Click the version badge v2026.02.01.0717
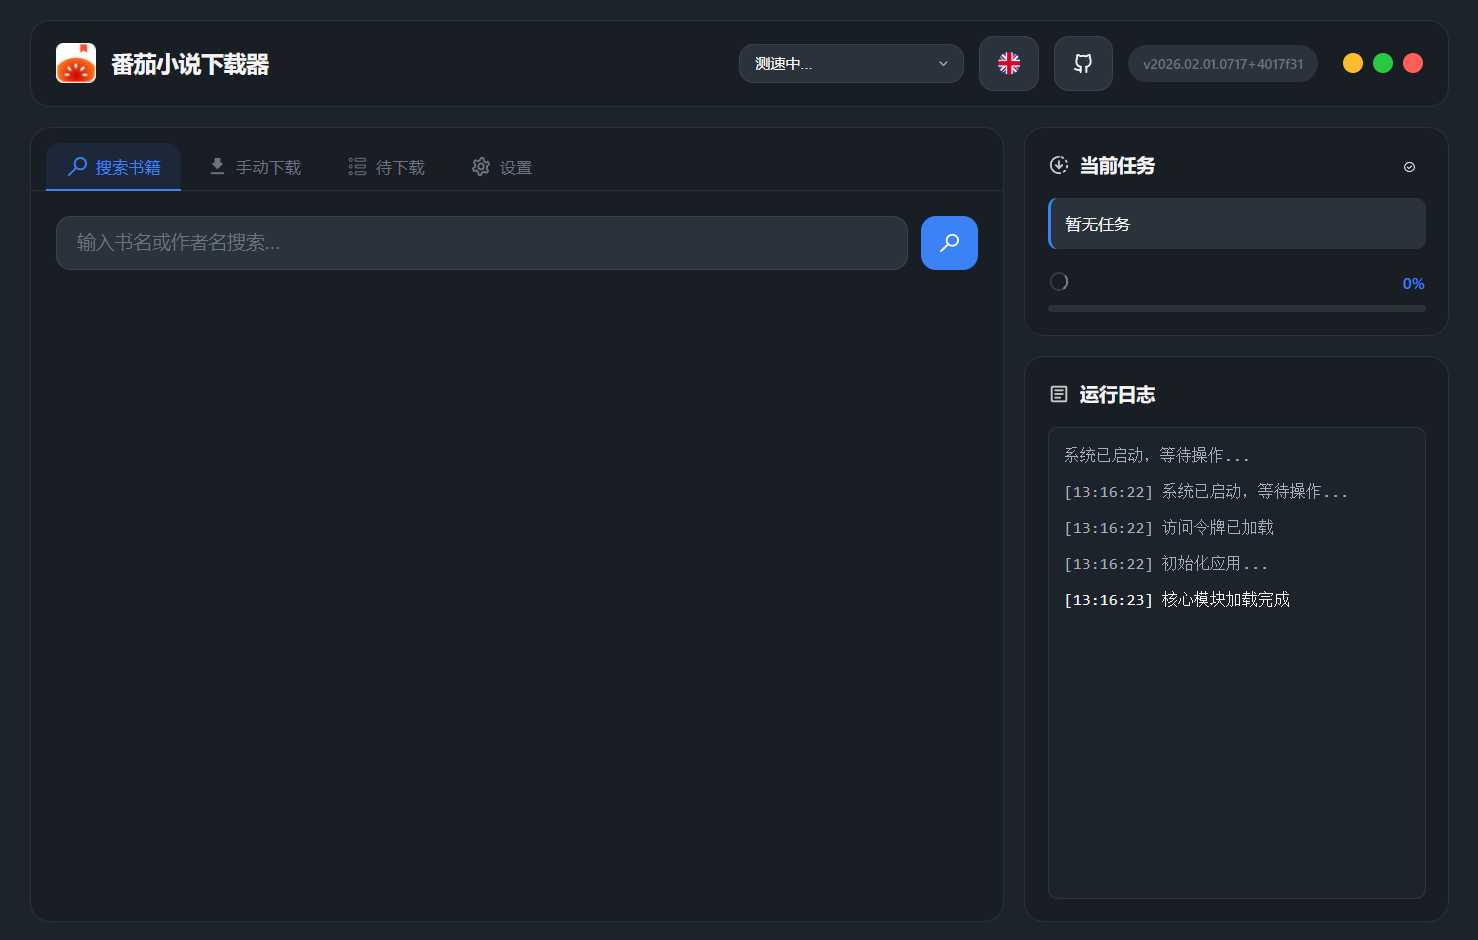 click(x=1222, y=64)
